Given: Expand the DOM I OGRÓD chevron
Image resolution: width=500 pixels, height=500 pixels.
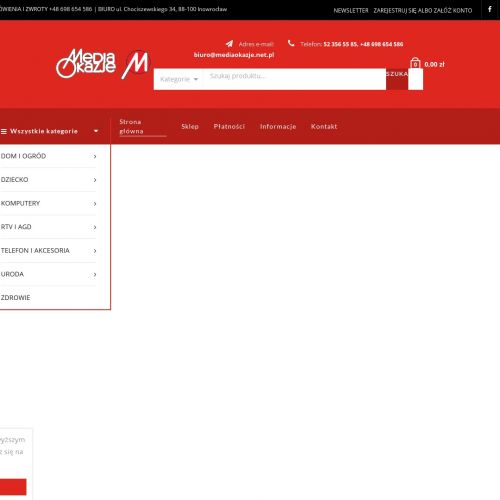Looking at the screenshot, I should tap(95, 156).
